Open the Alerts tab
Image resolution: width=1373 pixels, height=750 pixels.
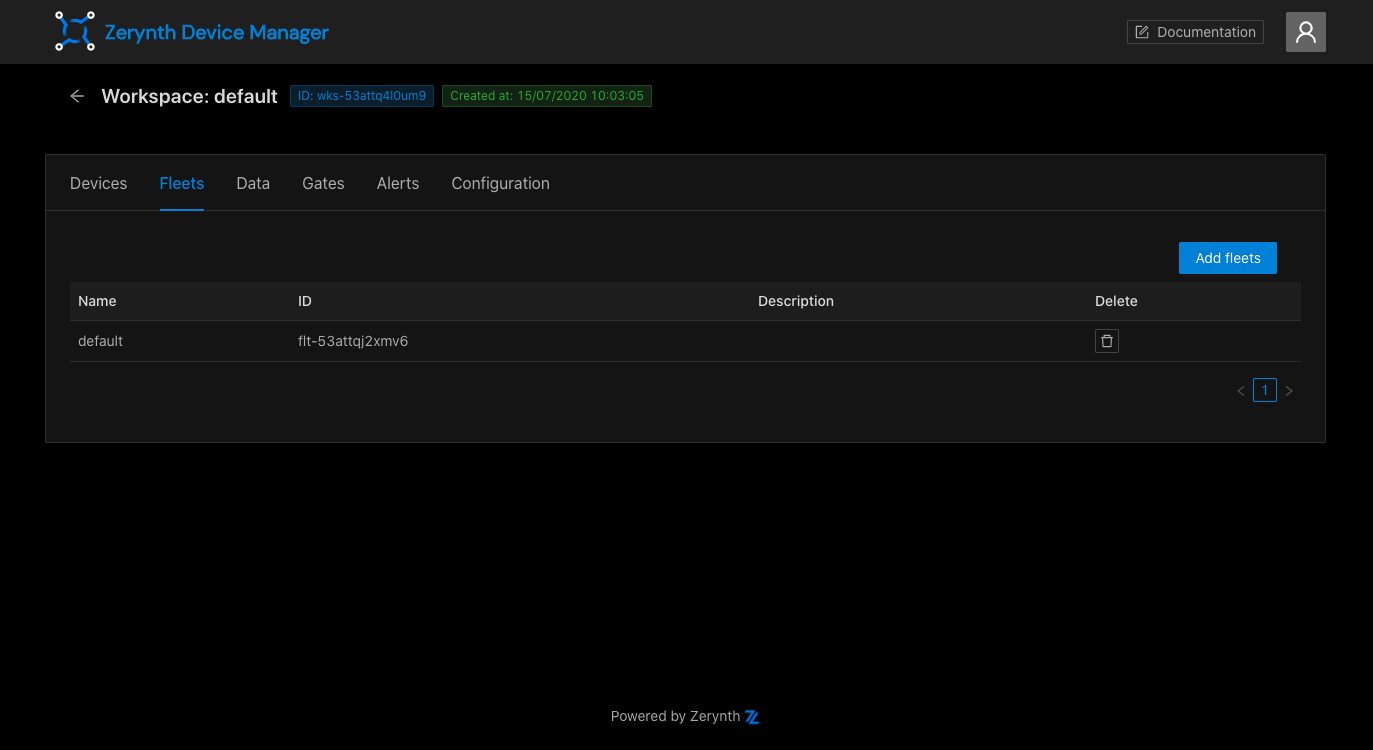click(398, 183)
